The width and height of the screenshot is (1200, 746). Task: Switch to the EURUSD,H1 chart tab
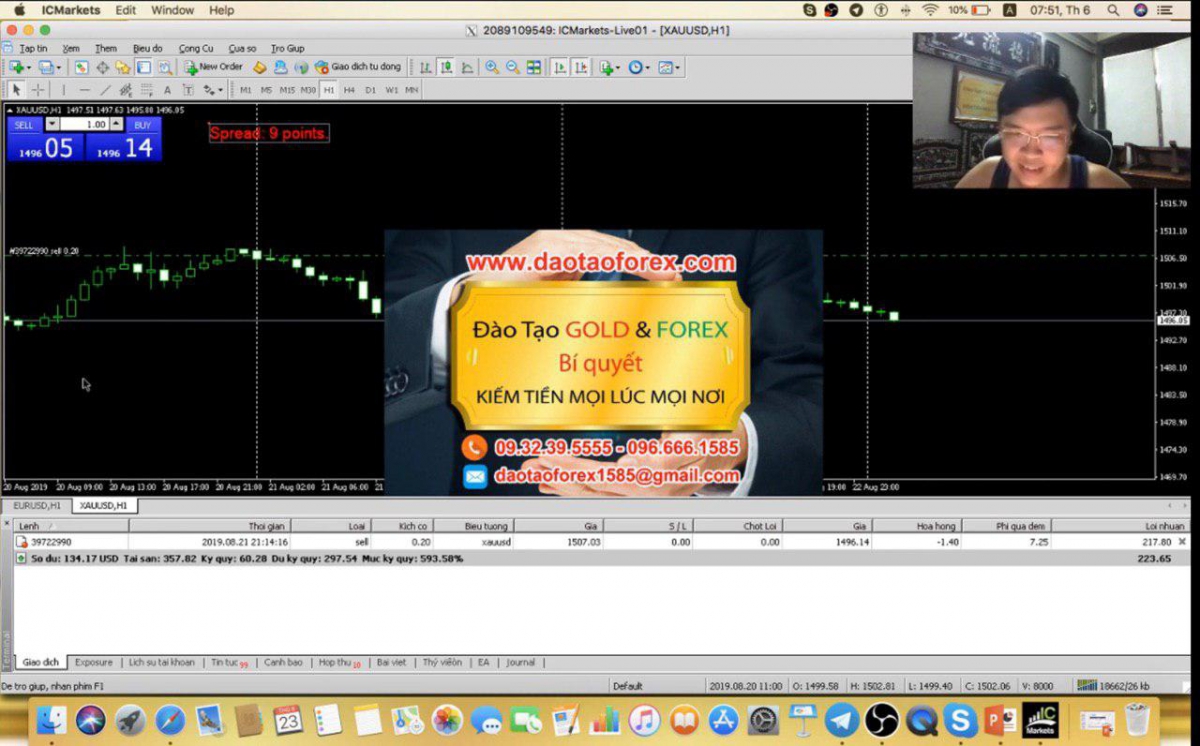click(37, 505)
